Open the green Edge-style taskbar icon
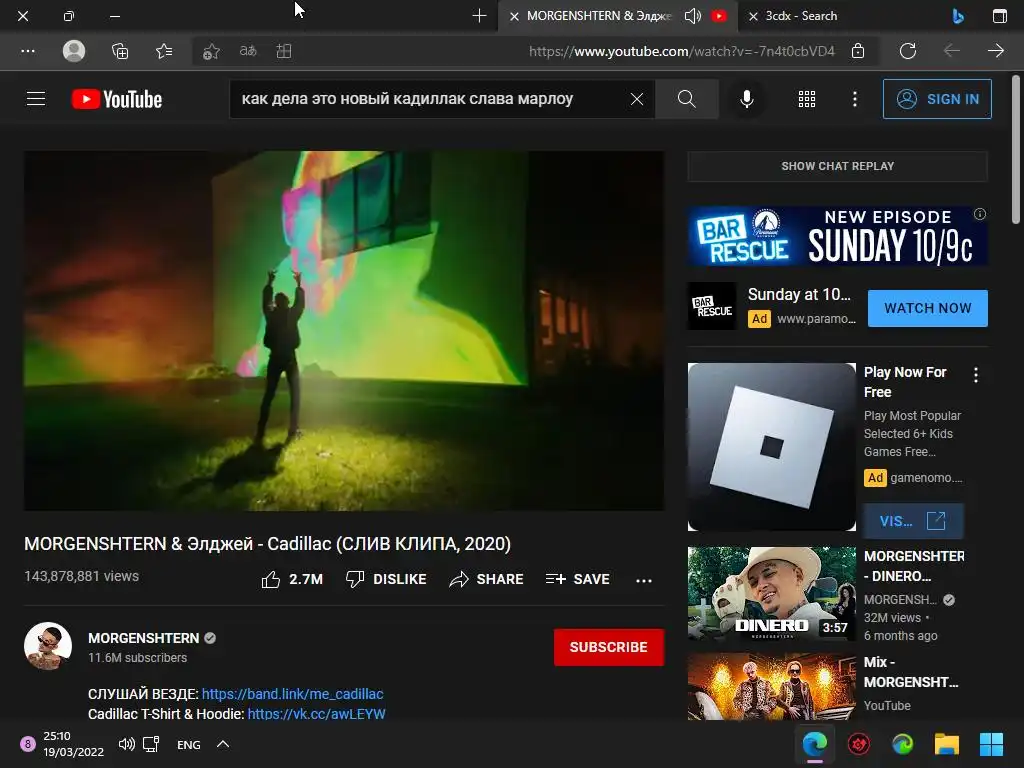 [903, 744]
